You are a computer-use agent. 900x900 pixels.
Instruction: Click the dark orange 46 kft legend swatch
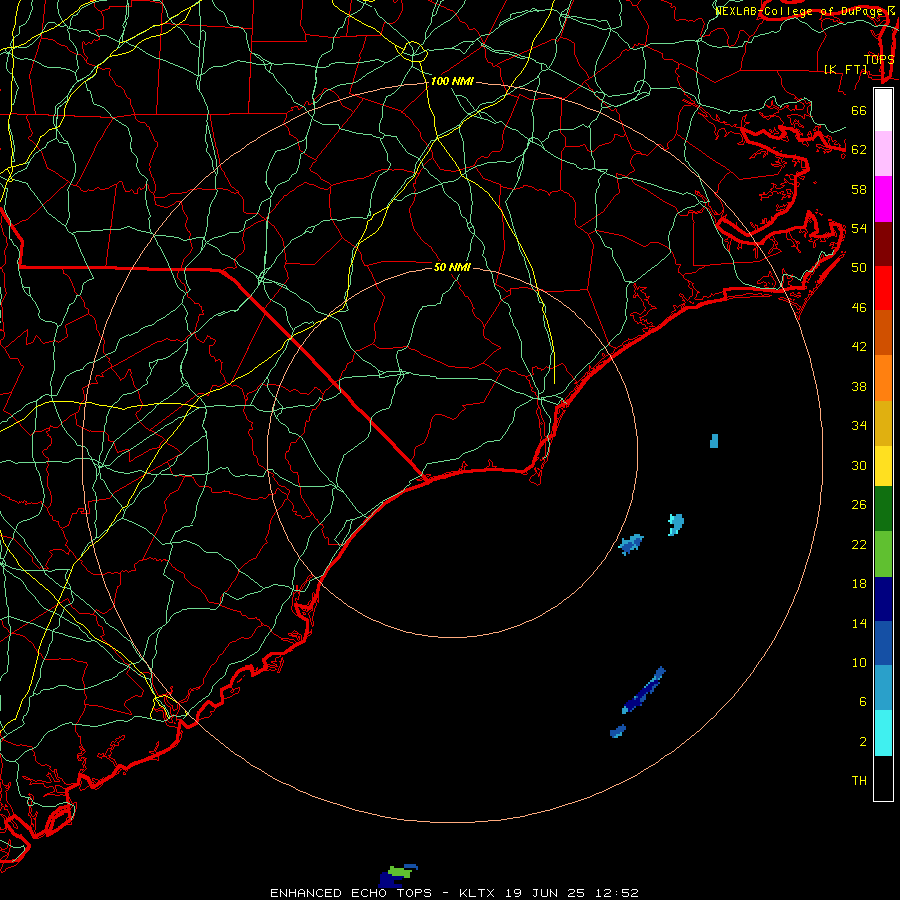pyautogui.click(x=883, y=332)
